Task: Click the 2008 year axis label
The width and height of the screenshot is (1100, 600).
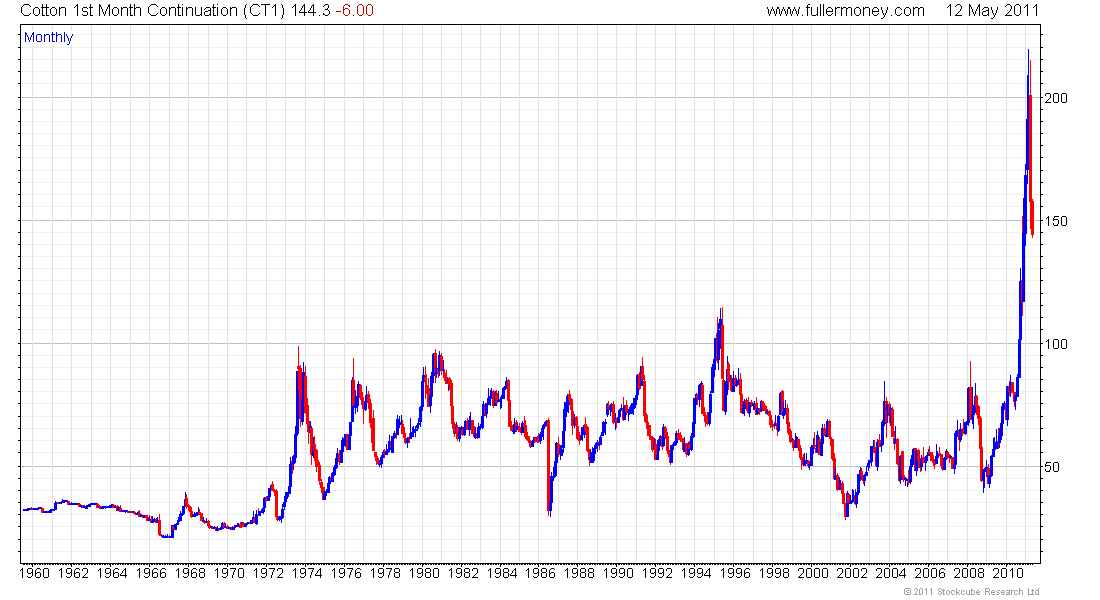Action: pyautogui.click(x=969, y=573)
